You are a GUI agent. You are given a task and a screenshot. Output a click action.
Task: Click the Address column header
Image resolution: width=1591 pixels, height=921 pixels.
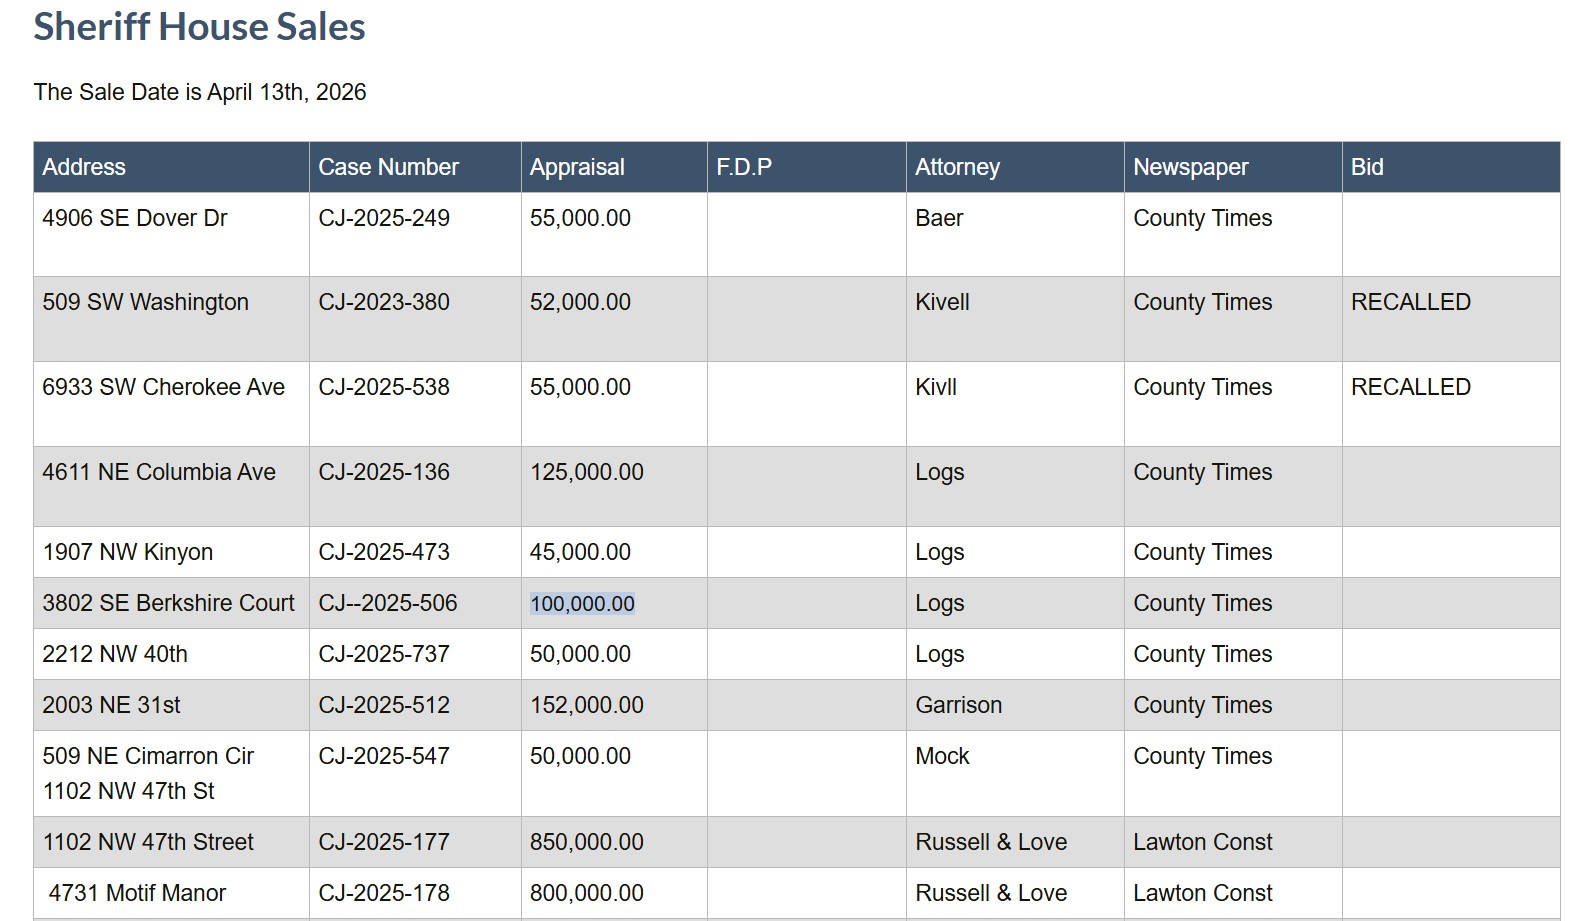pos(84,167)
